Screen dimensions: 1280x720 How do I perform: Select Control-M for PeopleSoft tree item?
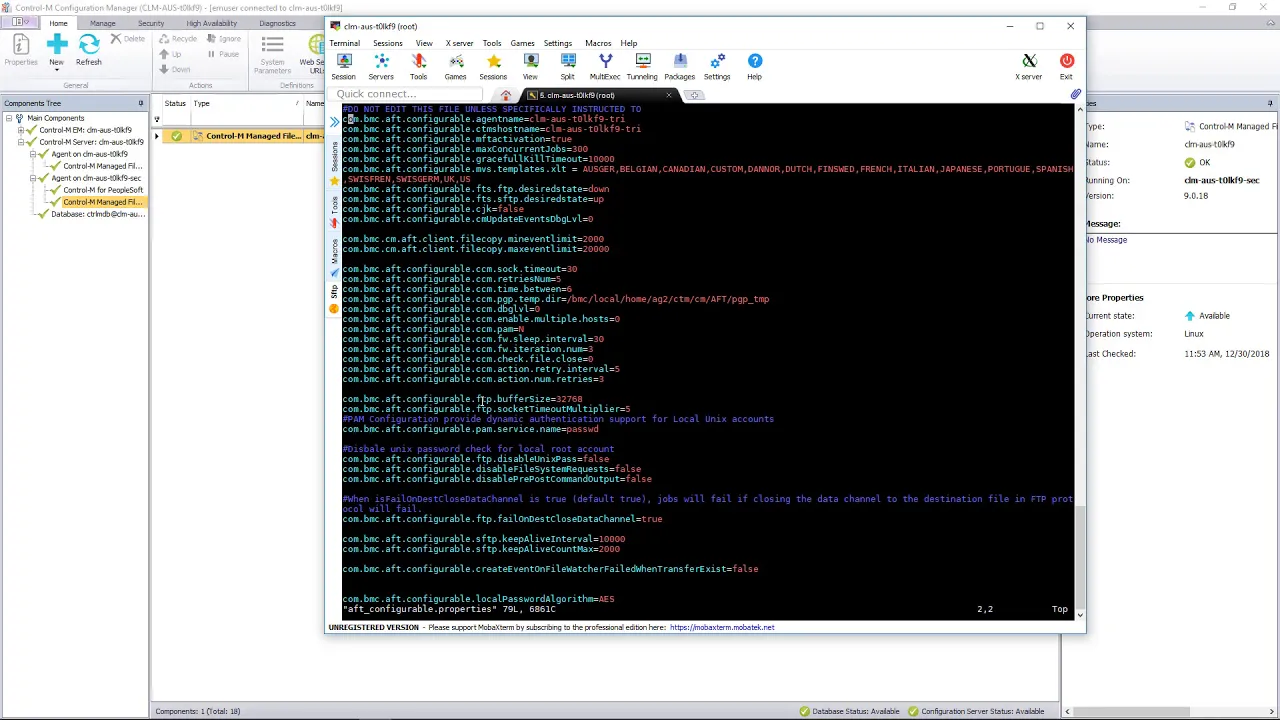pyautogui.click(x=103, y=190)
